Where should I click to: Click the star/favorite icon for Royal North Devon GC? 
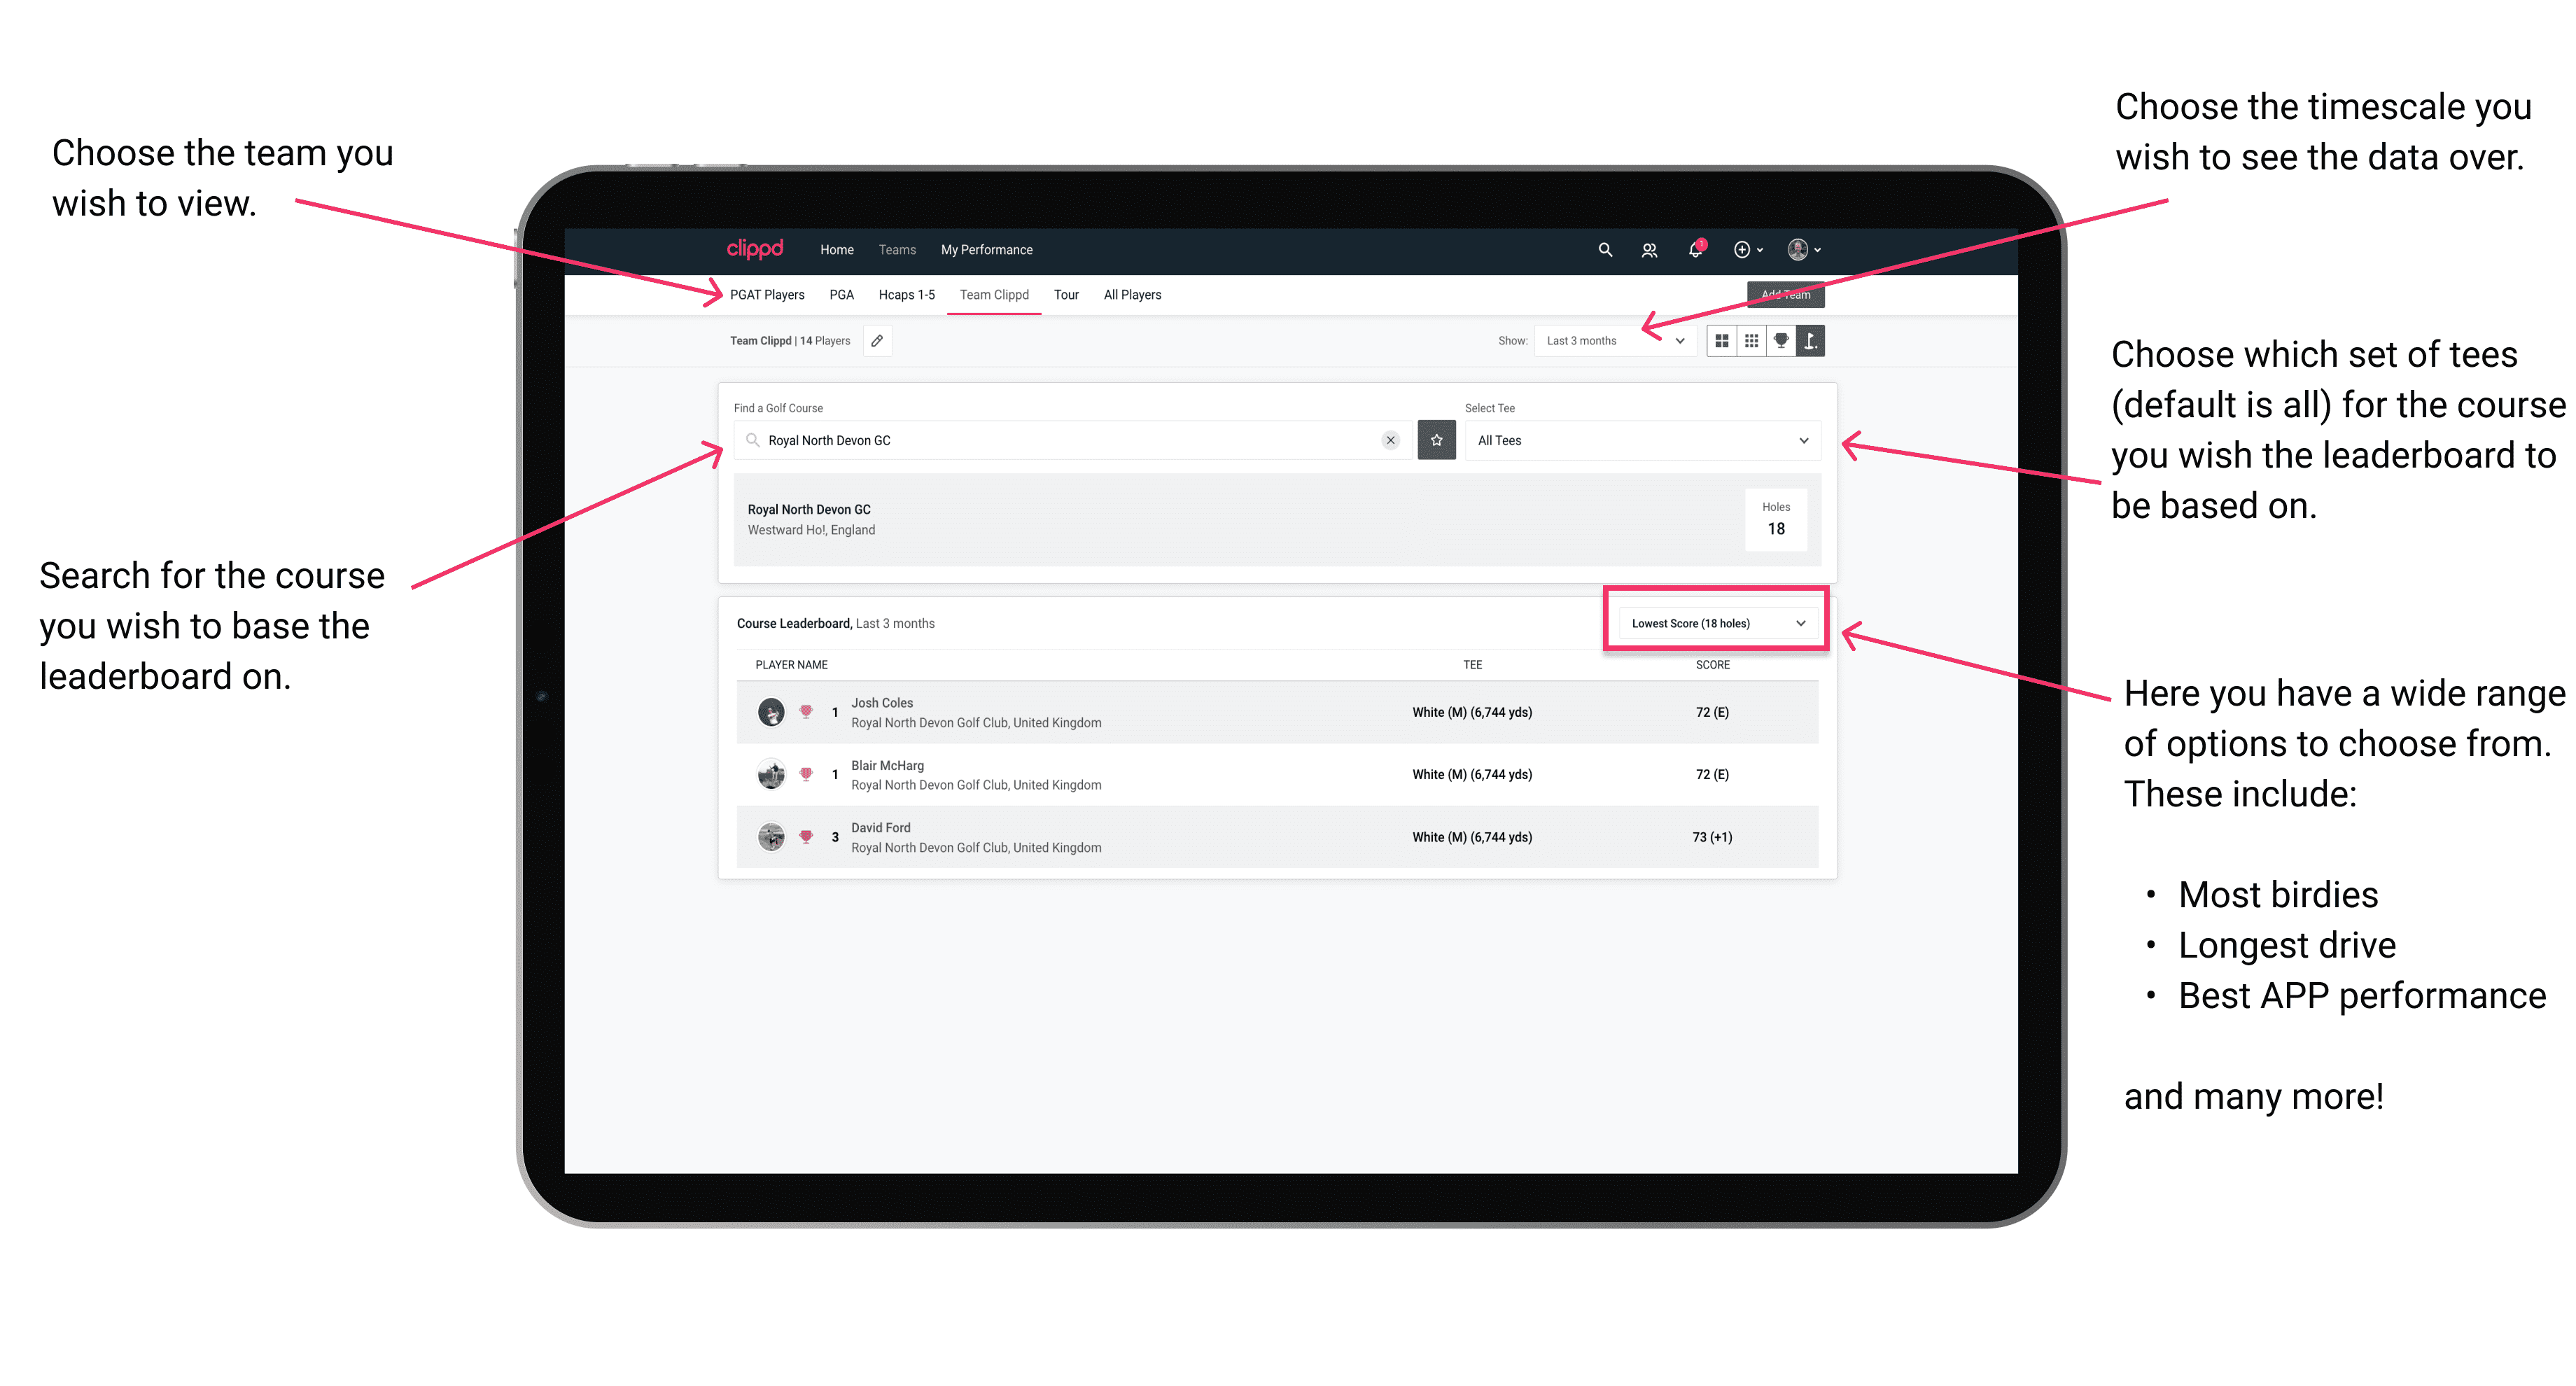pos(1436,439)
